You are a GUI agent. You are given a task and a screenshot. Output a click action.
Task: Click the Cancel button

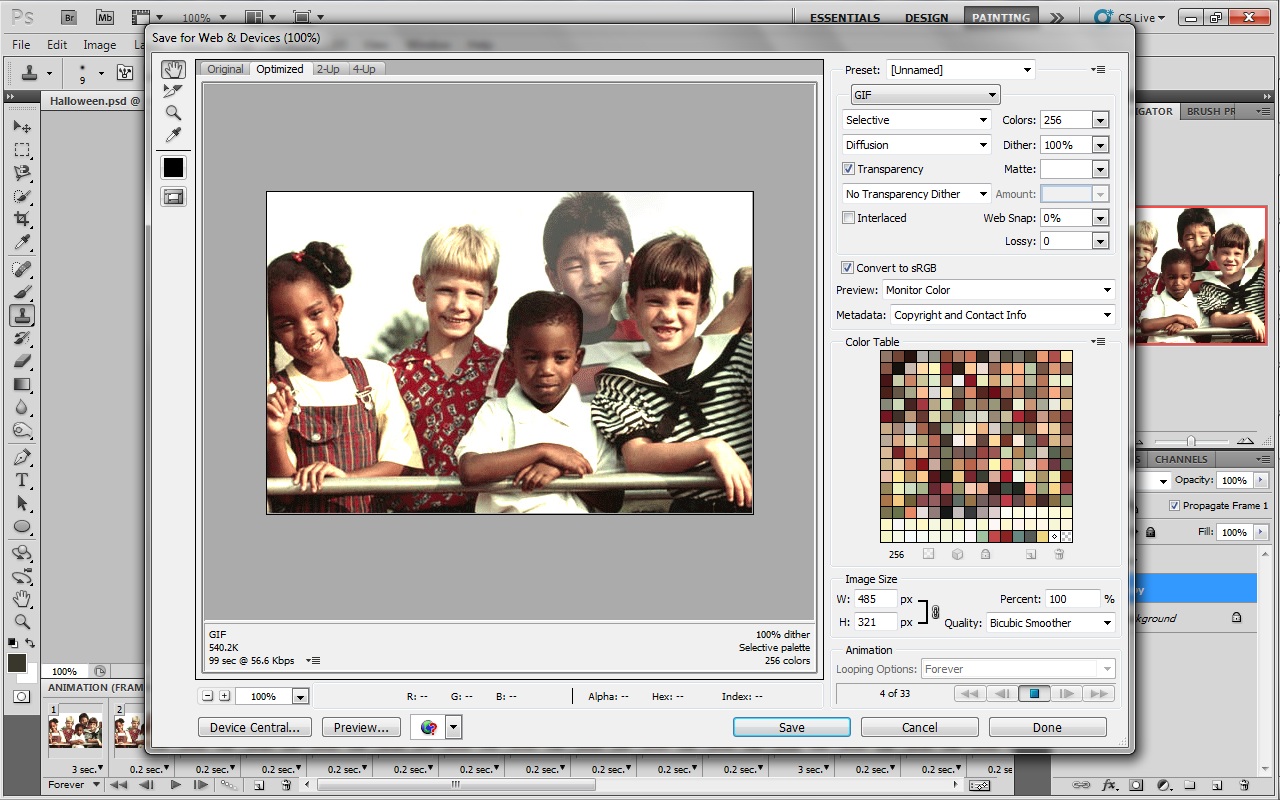pos(920,728)
